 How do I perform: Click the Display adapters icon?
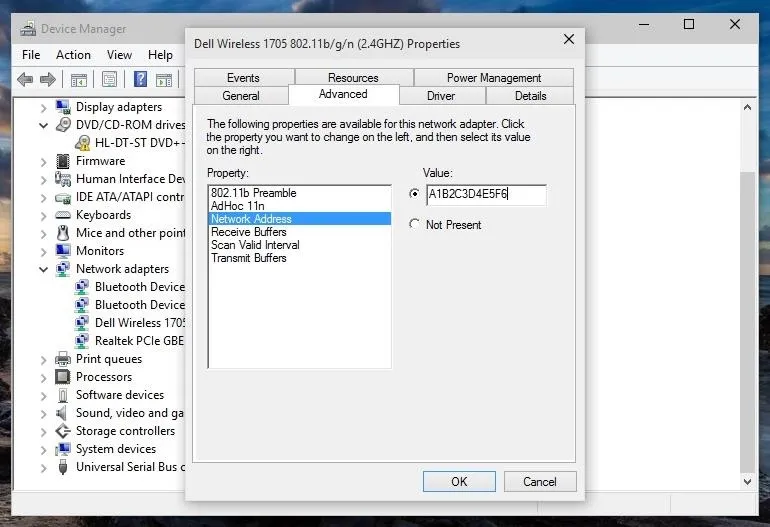point(63,107)
